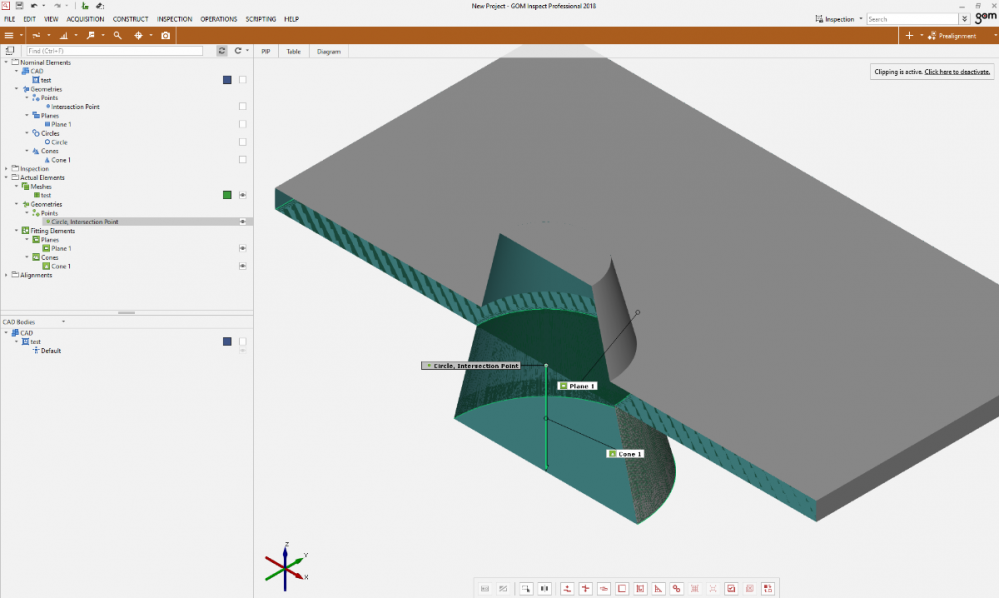
Task: Click the explorer panel icon left of Find field
Action: click(10, 51)
